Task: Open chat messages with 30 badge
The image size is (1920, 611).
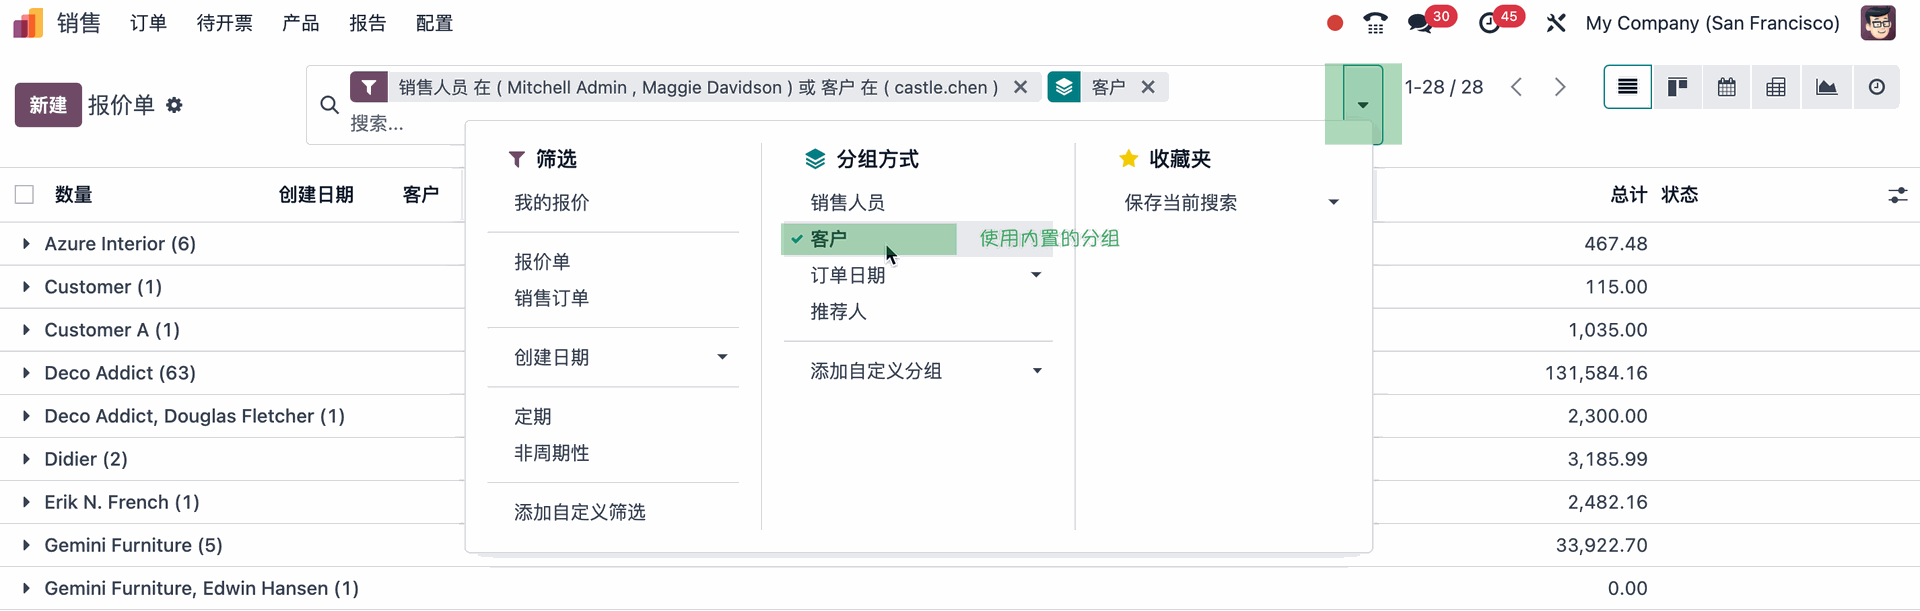Action: 1421,23
